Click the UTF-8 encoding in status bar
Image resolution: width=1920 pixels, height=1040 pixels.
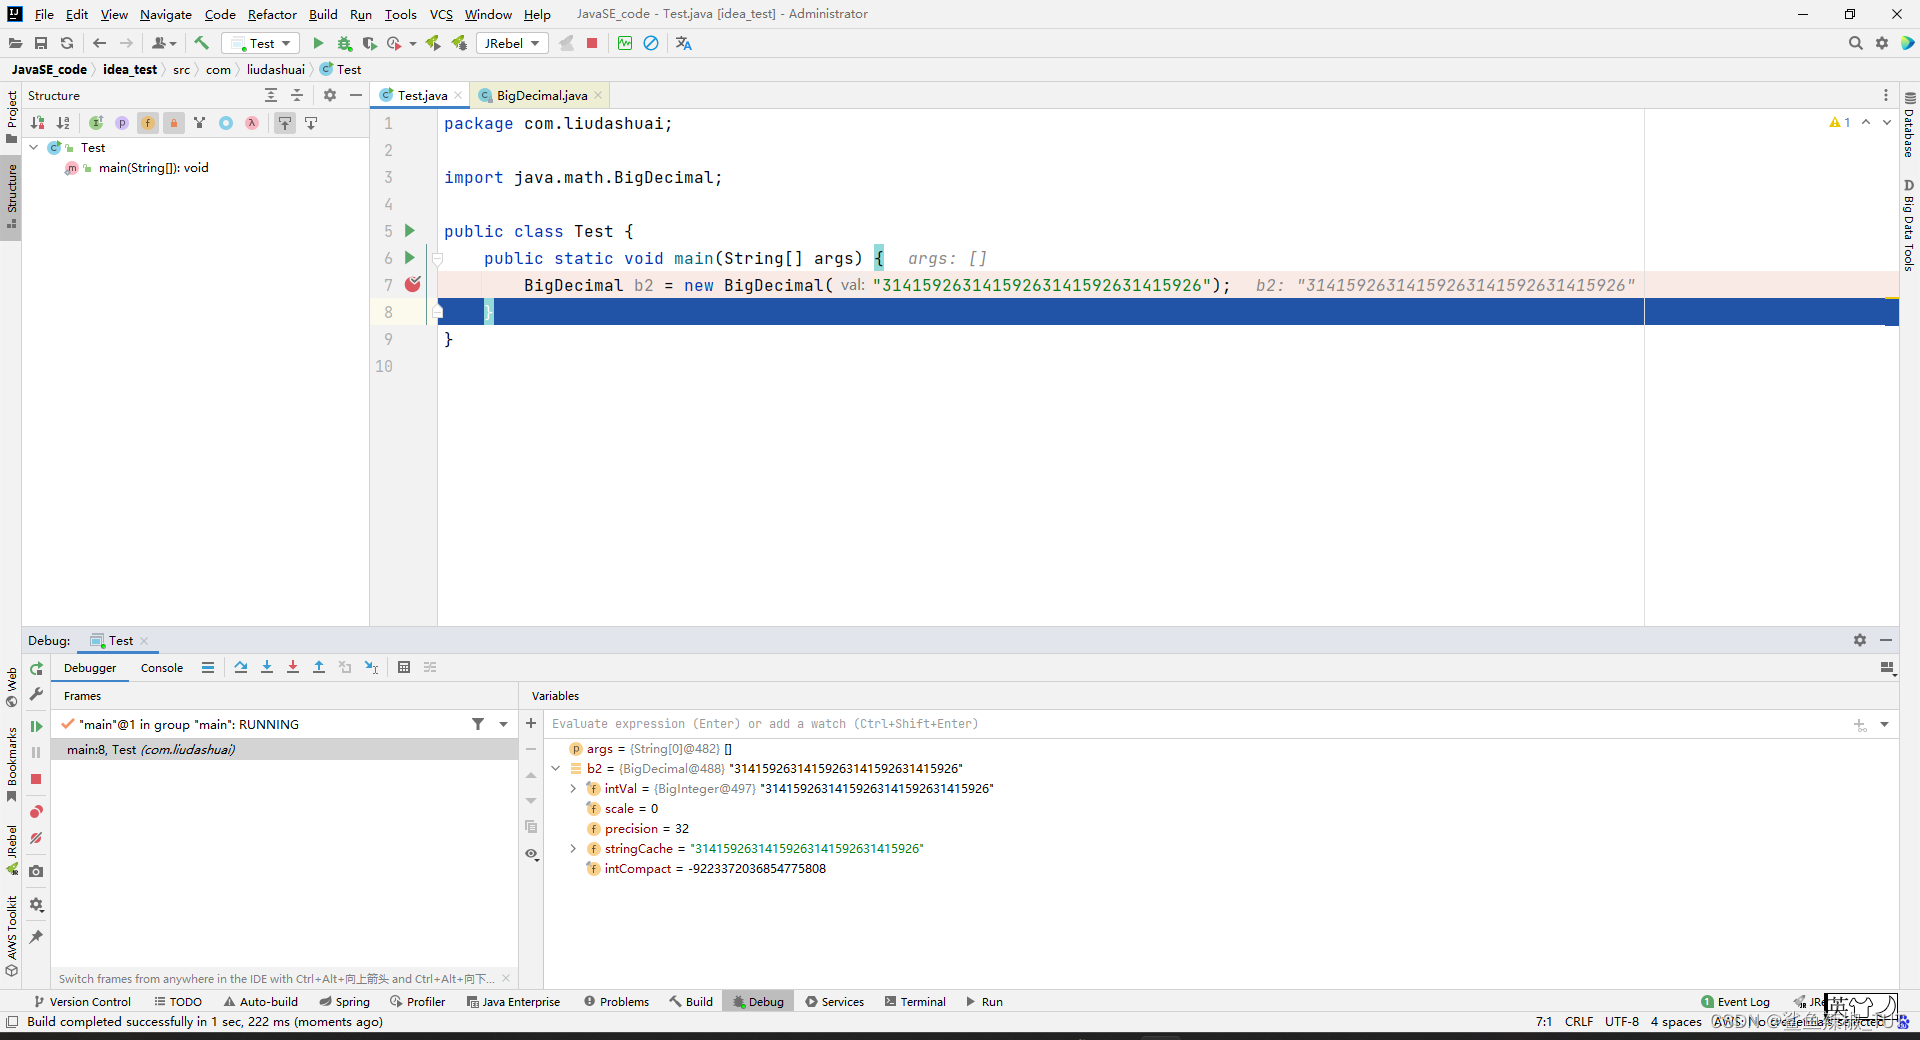pos(1622,1021)
